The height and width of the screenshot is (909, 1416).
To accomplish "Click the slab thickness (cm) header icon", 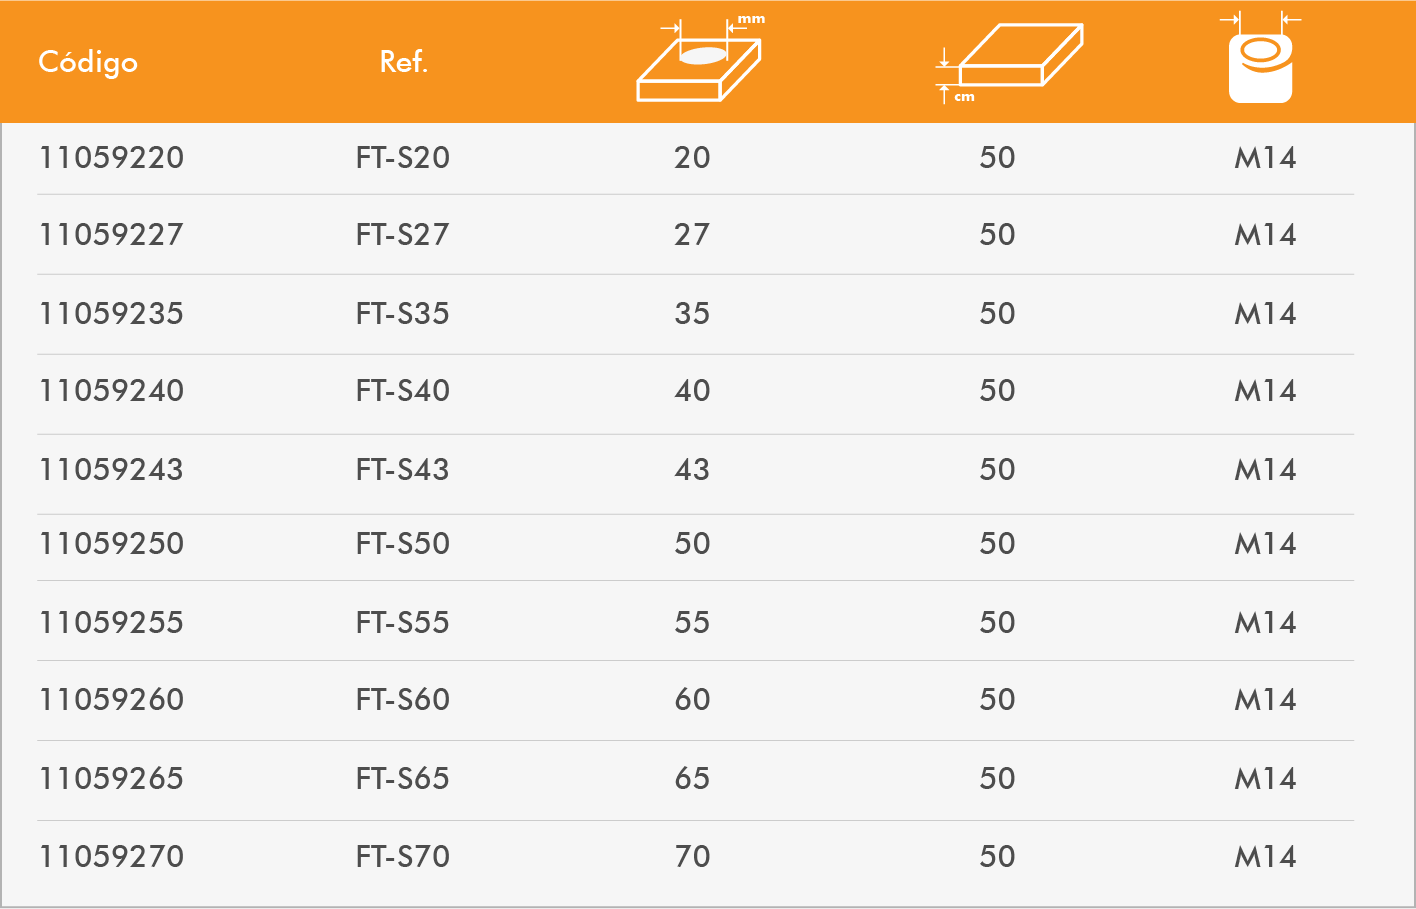I will (x=1010, y=62).
